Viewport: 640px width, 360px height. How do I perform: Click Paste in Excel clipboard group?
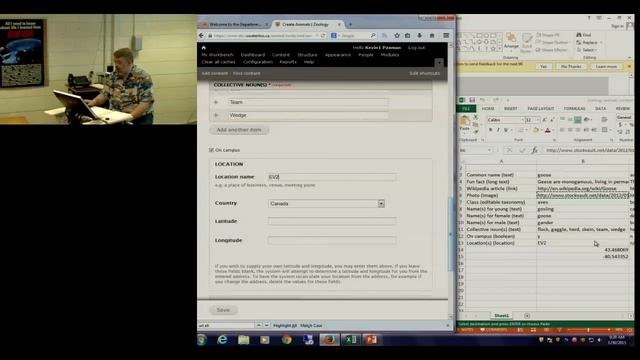pos(465,124)
